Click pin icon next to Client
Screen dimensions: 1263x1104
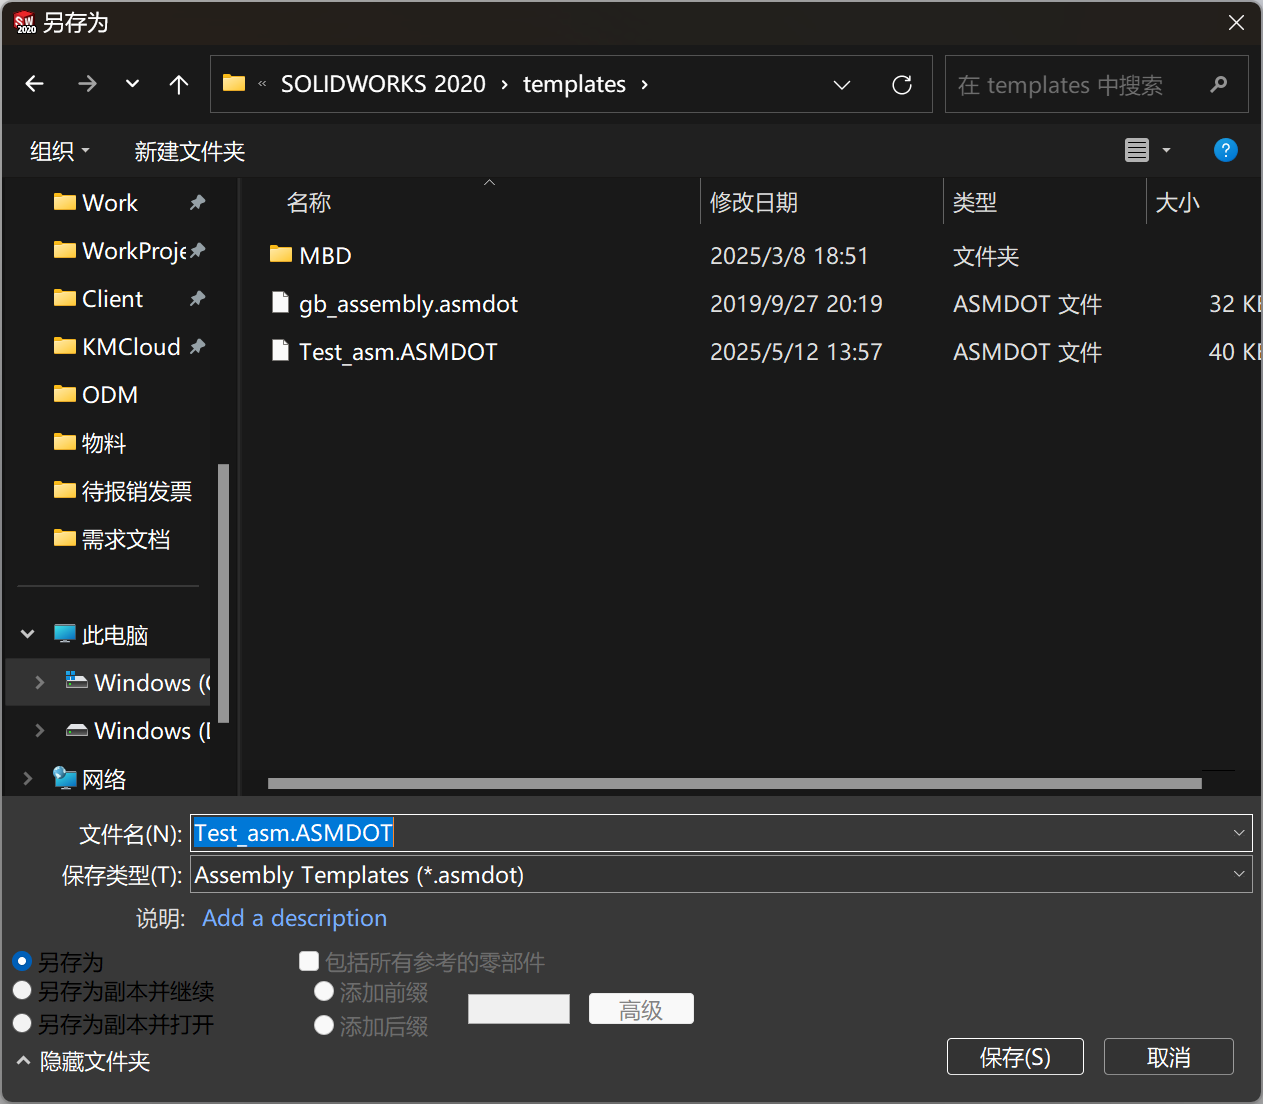click(197, 298)
